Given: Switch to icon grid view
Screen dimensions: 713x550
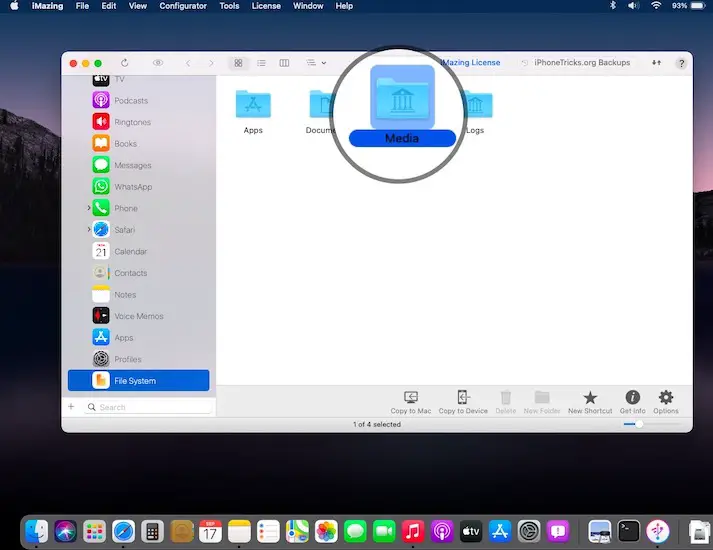Looking at the screenshot, I should pyautogui.click(x=238, y=63).
